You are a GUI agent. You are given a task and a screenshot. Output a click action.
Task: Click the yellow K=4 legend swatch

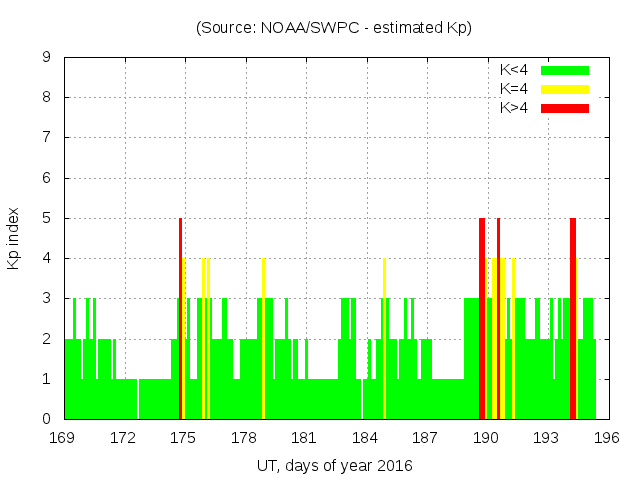point(565,89)
